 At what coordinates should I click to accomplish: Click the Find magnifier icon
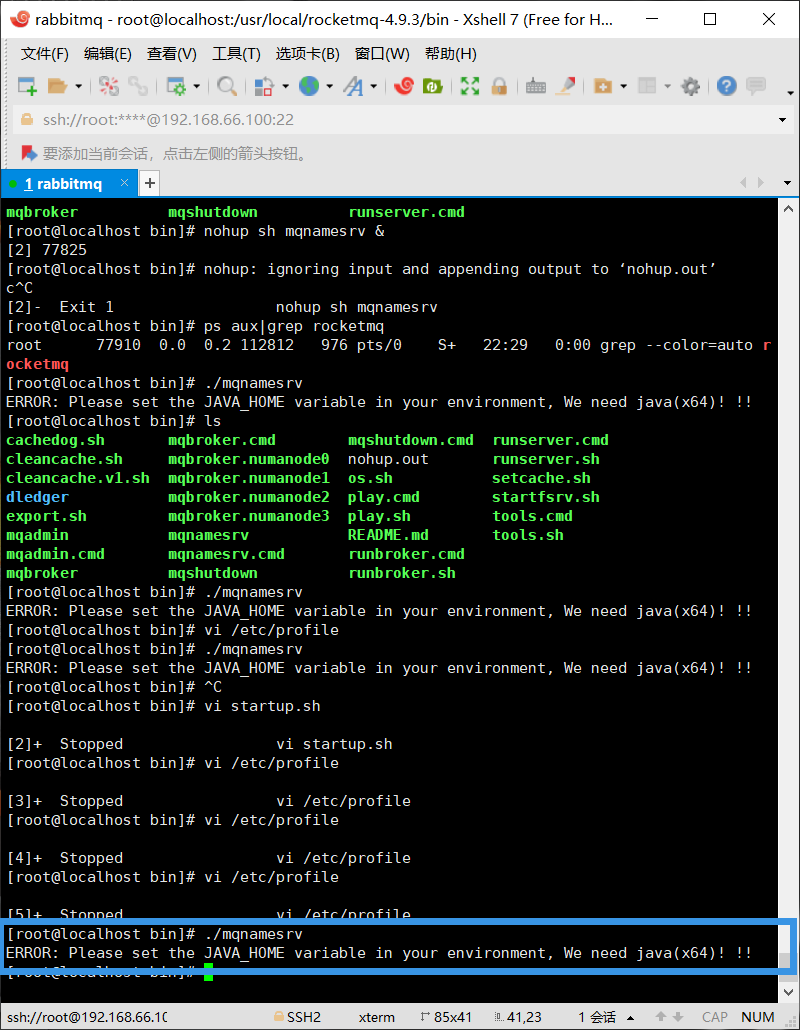227,86
